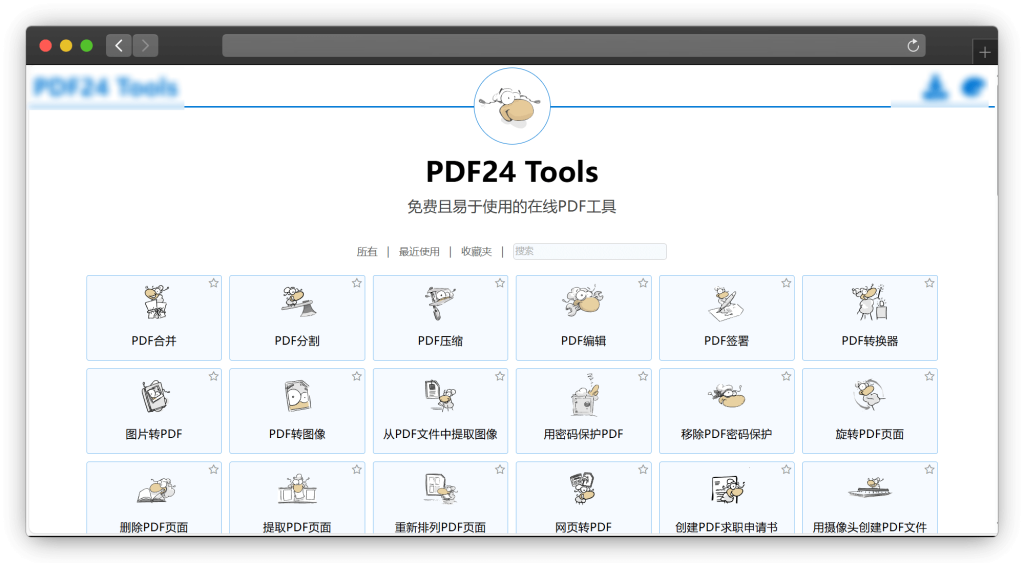The height and width of the screenshot is (563, 1024).
Task: Star the 旋转PDF页面 card
Action: pos(929,376)
